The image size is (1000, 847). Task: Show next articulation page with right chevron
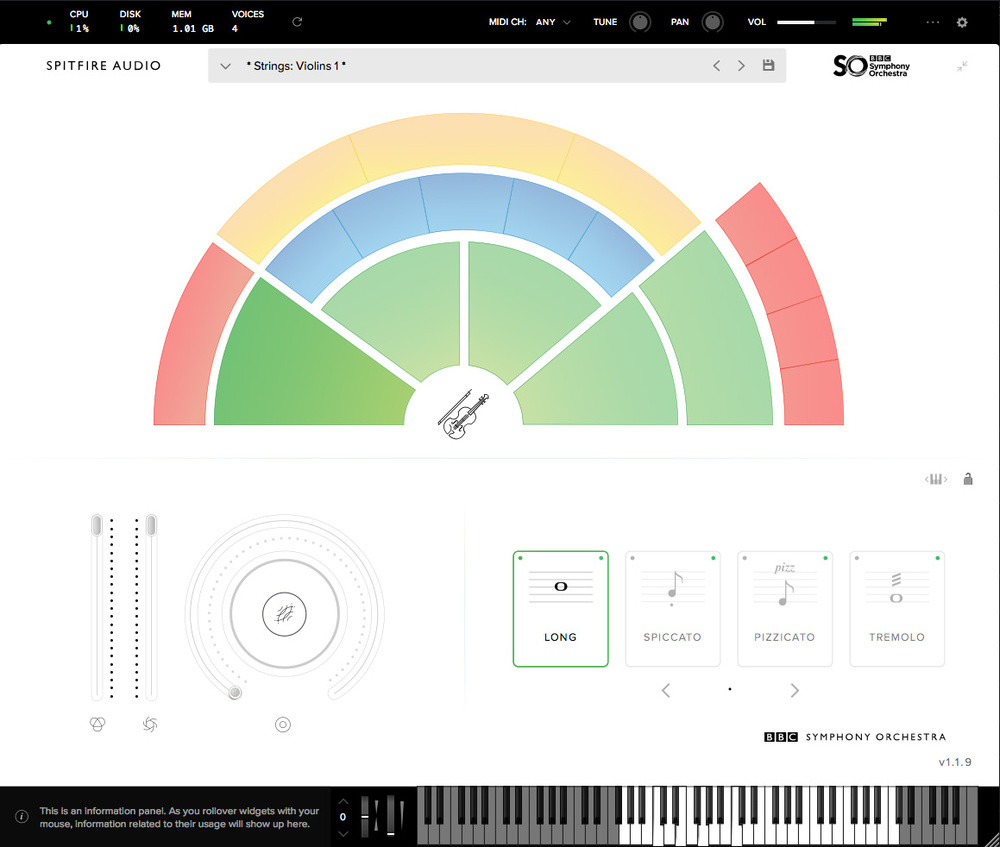795,690
